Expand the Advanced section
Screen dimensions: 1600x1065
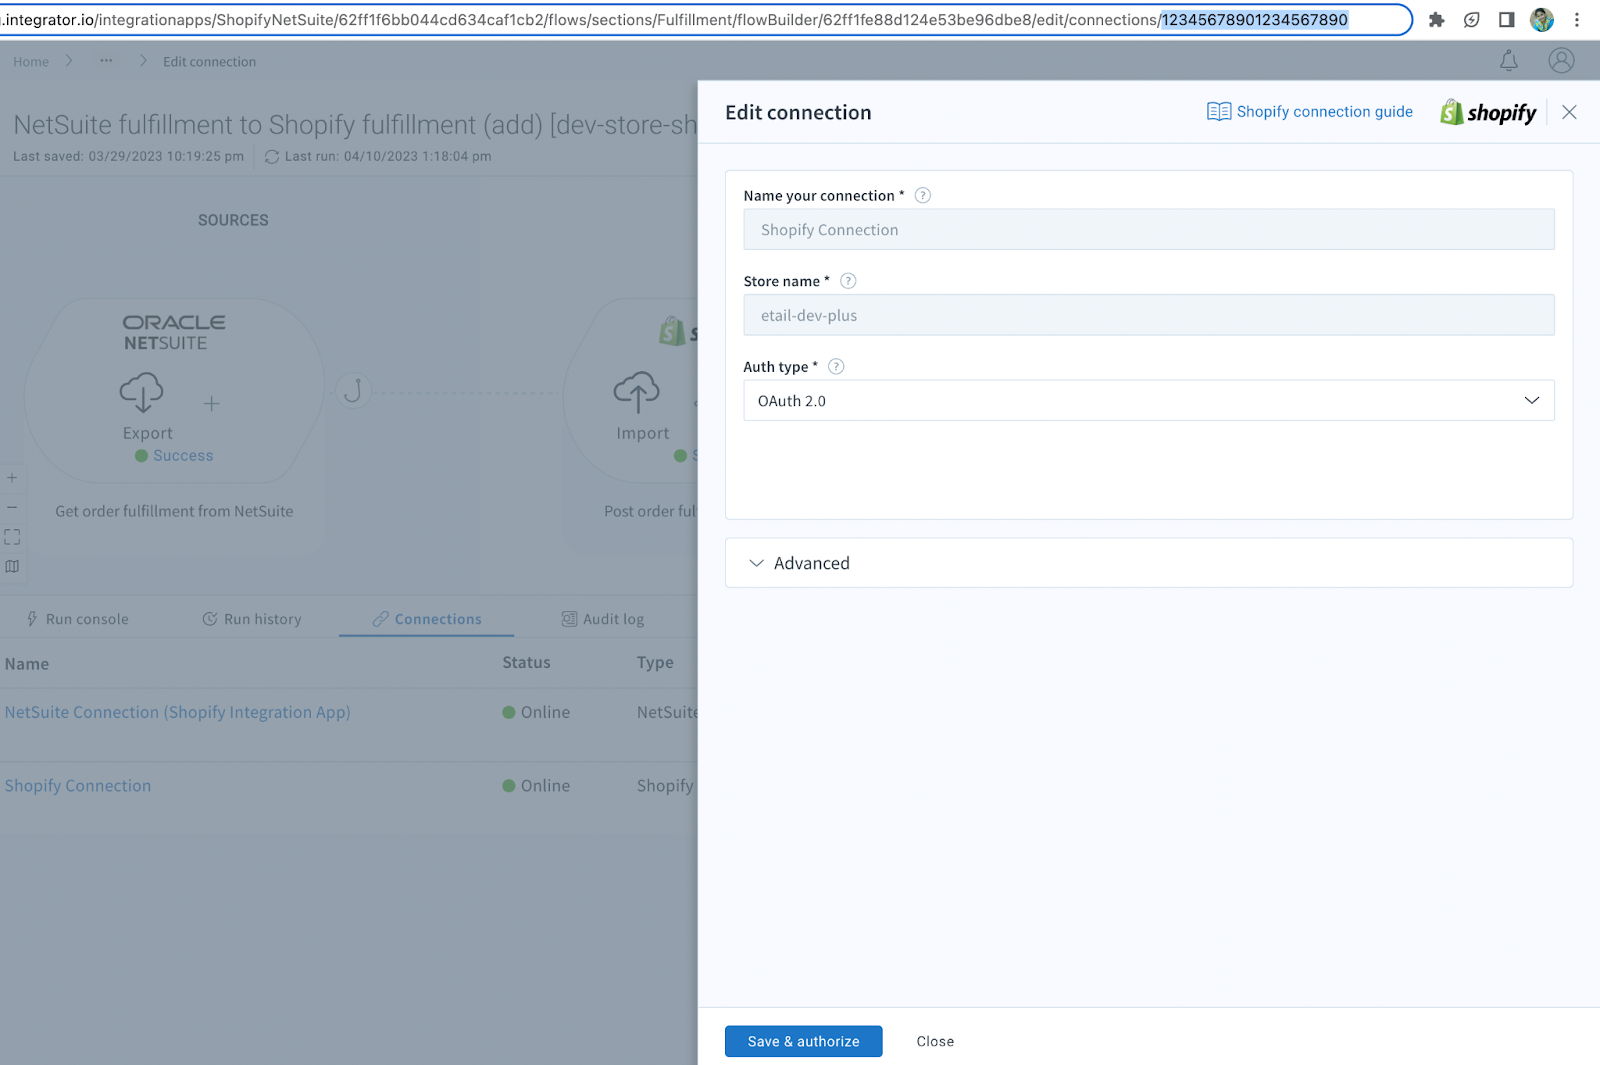(x=1149, y=563)
